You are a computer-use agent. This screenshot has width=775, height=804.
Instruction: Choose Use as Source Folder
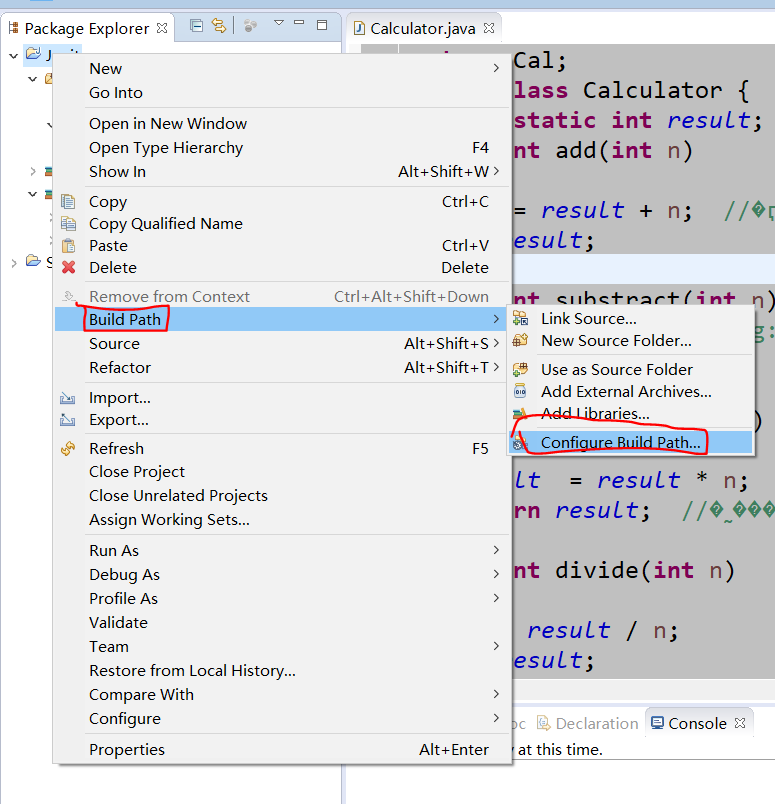point(631,369)
